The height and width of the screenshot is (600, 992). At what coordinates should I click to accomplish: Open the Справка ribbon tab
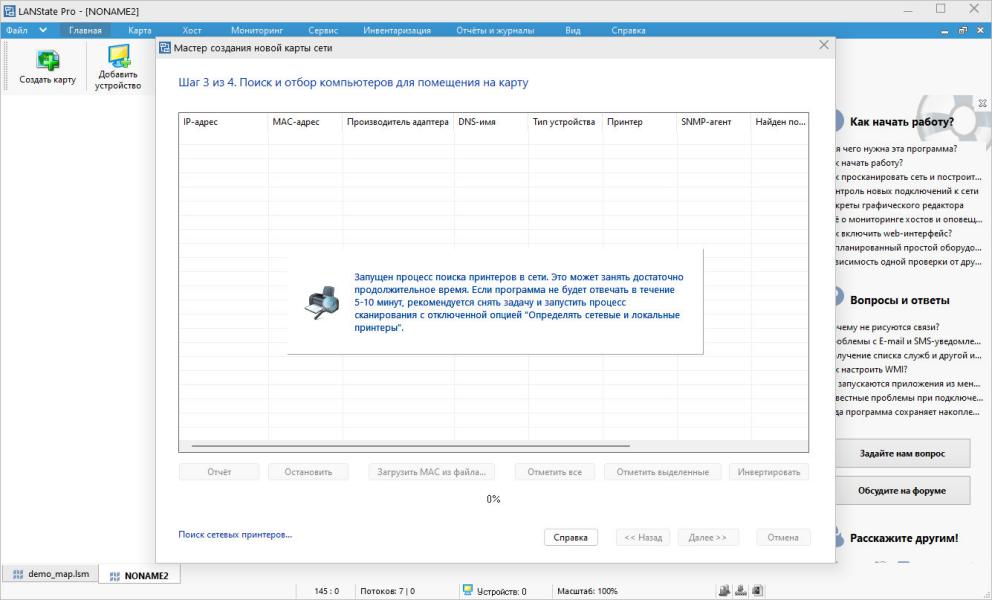pos(628,30)
